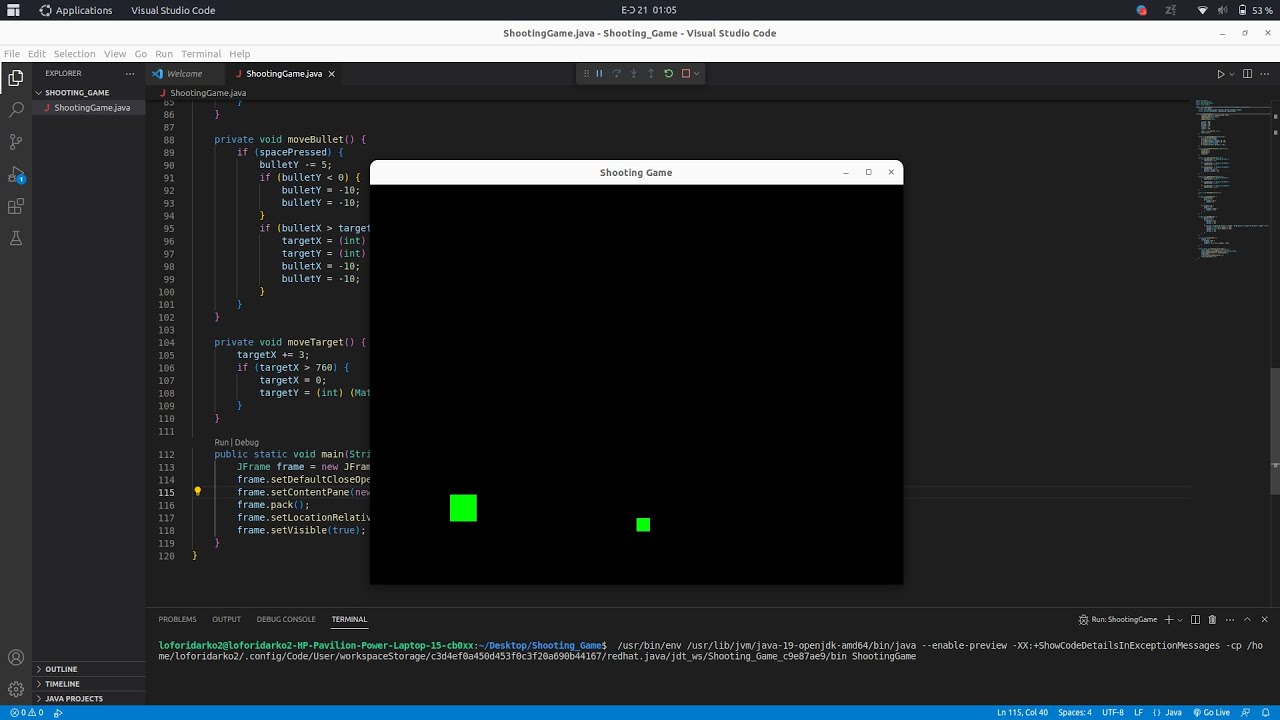Open the Selection menu

click(74, 54)
